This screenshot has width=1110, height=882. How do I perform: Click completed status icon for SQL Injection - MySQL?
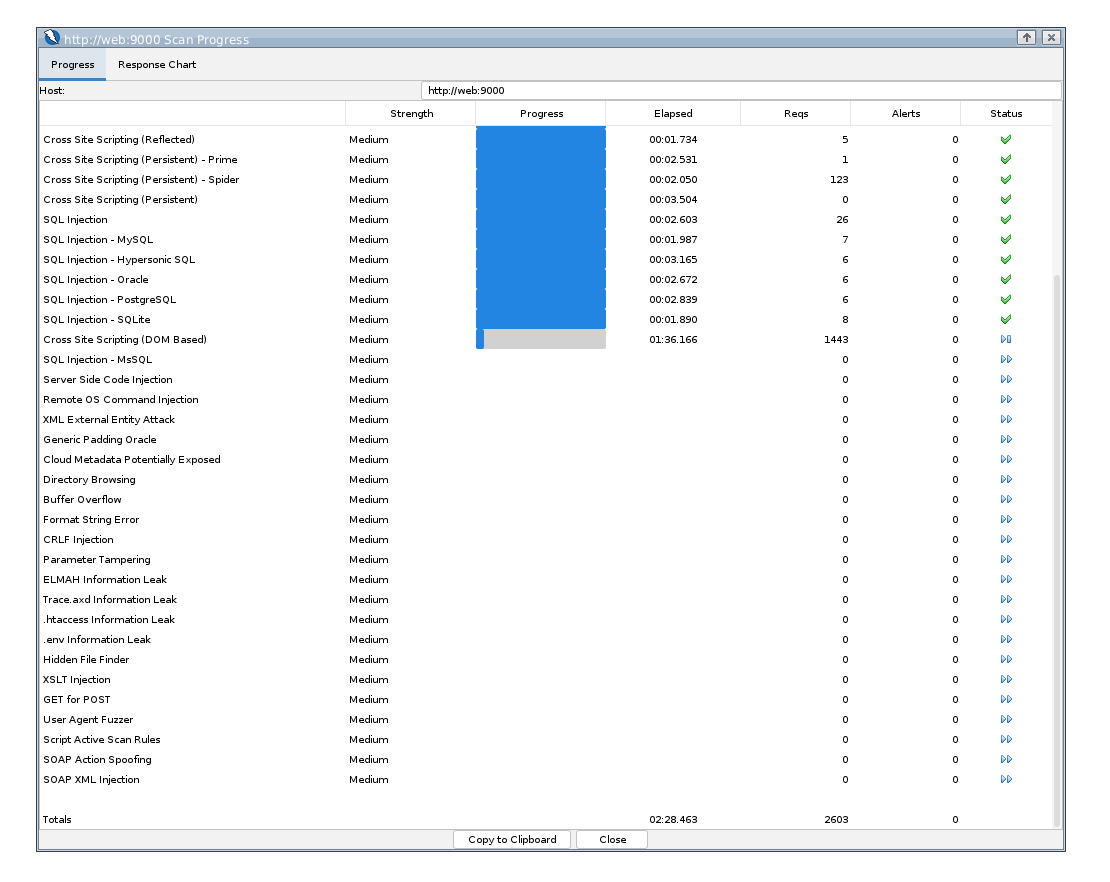point(1007,240)
